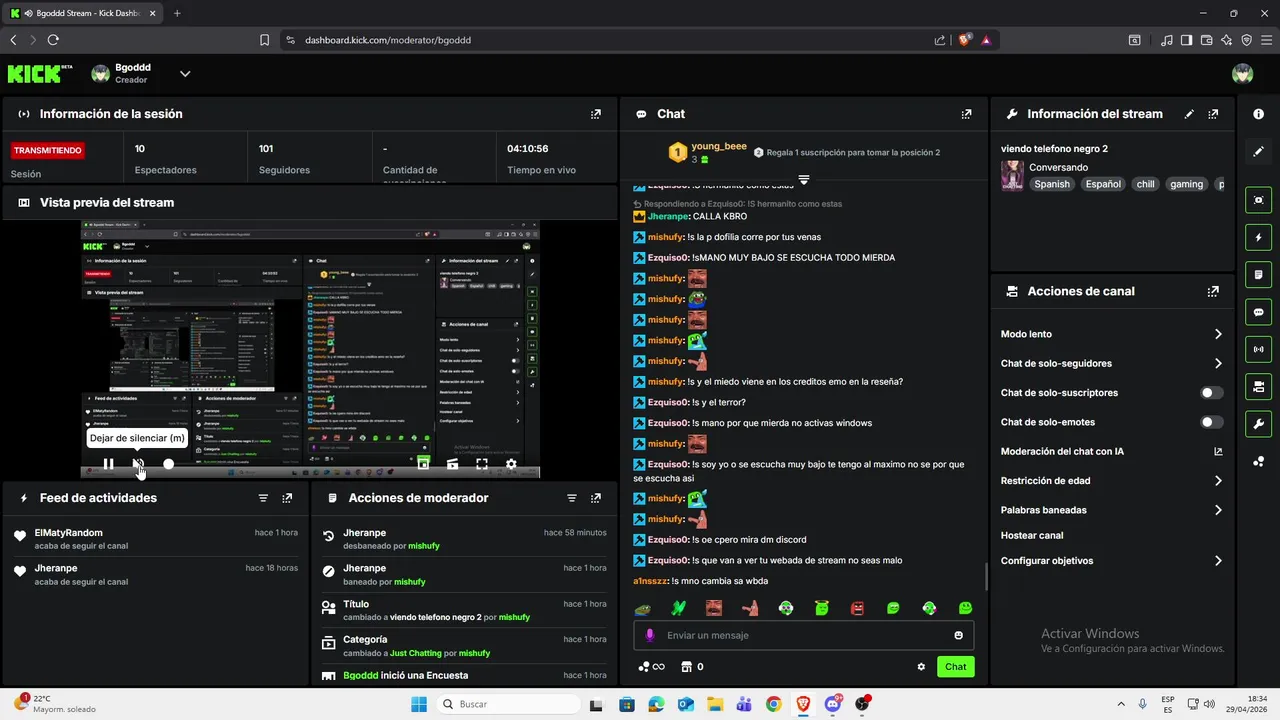Expand Palabras baneadas settings
The height and width of the screenshot is (720, 1280).
click(x=1218, y=510)
